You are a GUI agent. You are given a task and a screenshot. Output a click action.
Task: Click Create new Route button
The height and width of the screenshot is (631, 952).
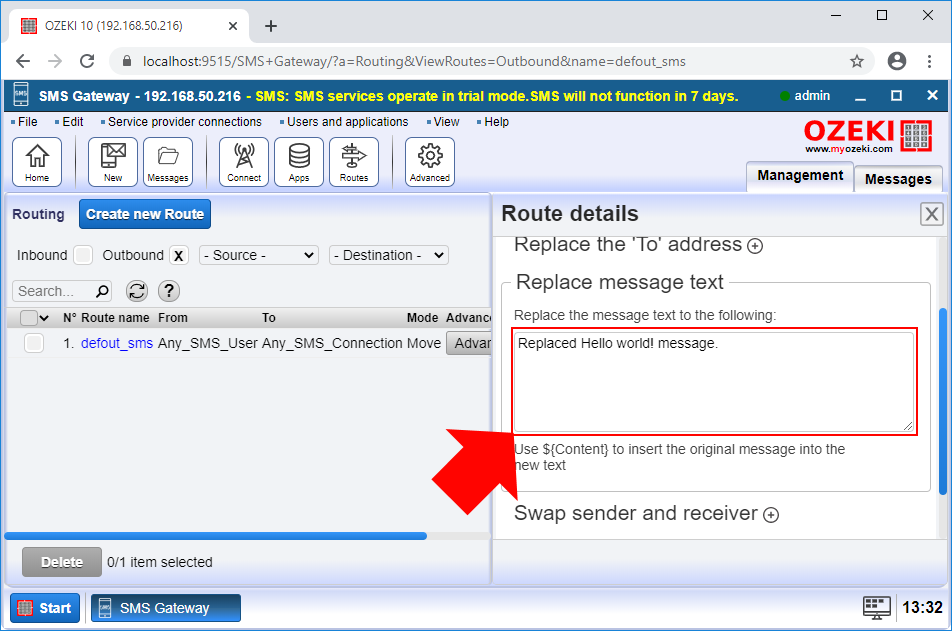144,214
